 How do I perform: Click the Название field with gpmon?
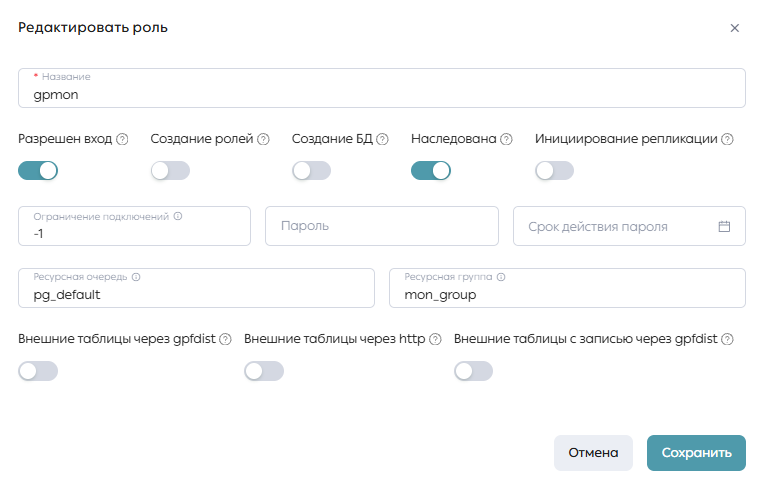pos(382,88)
